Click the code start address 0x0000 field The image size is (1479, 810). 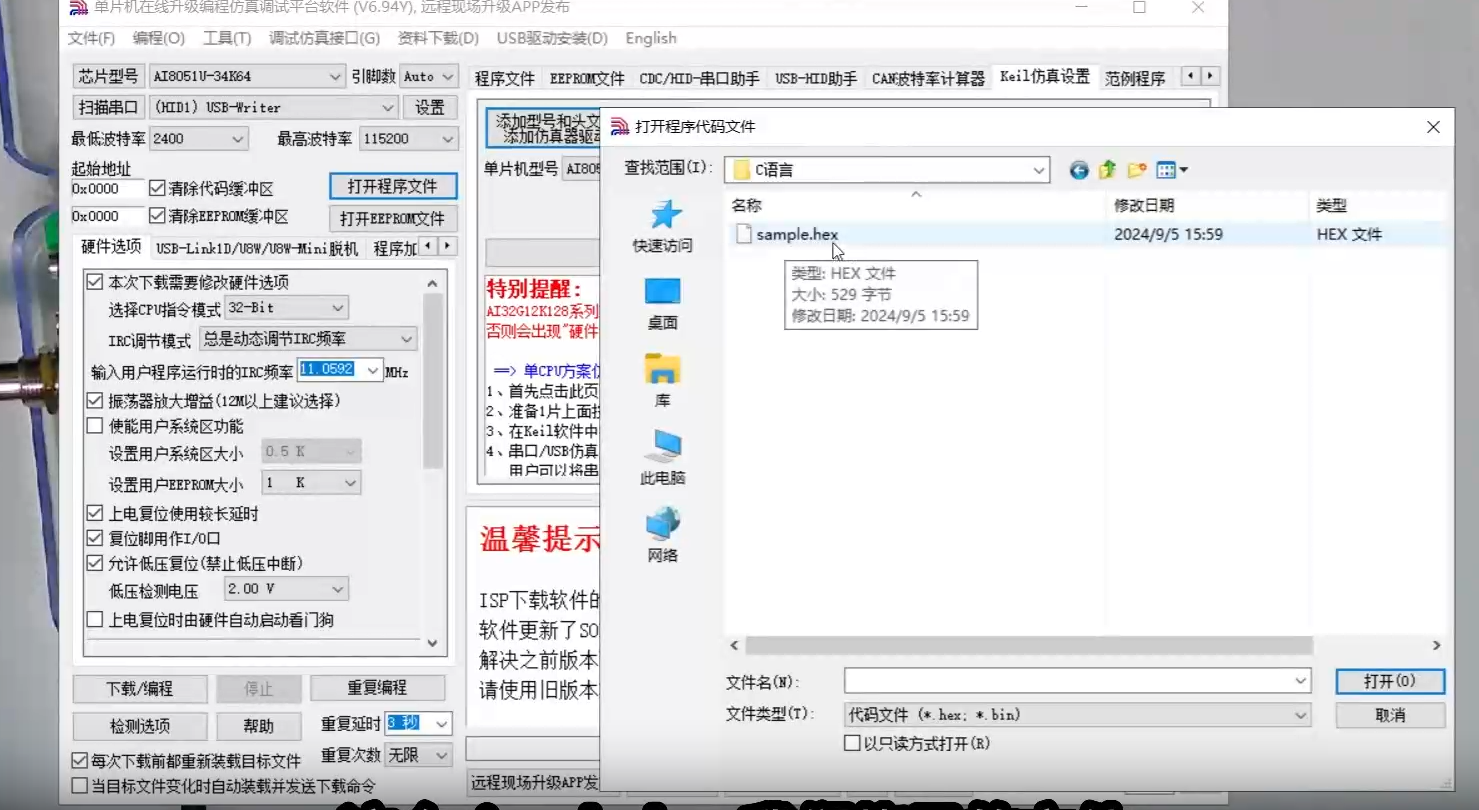click(x=107, y=188)
